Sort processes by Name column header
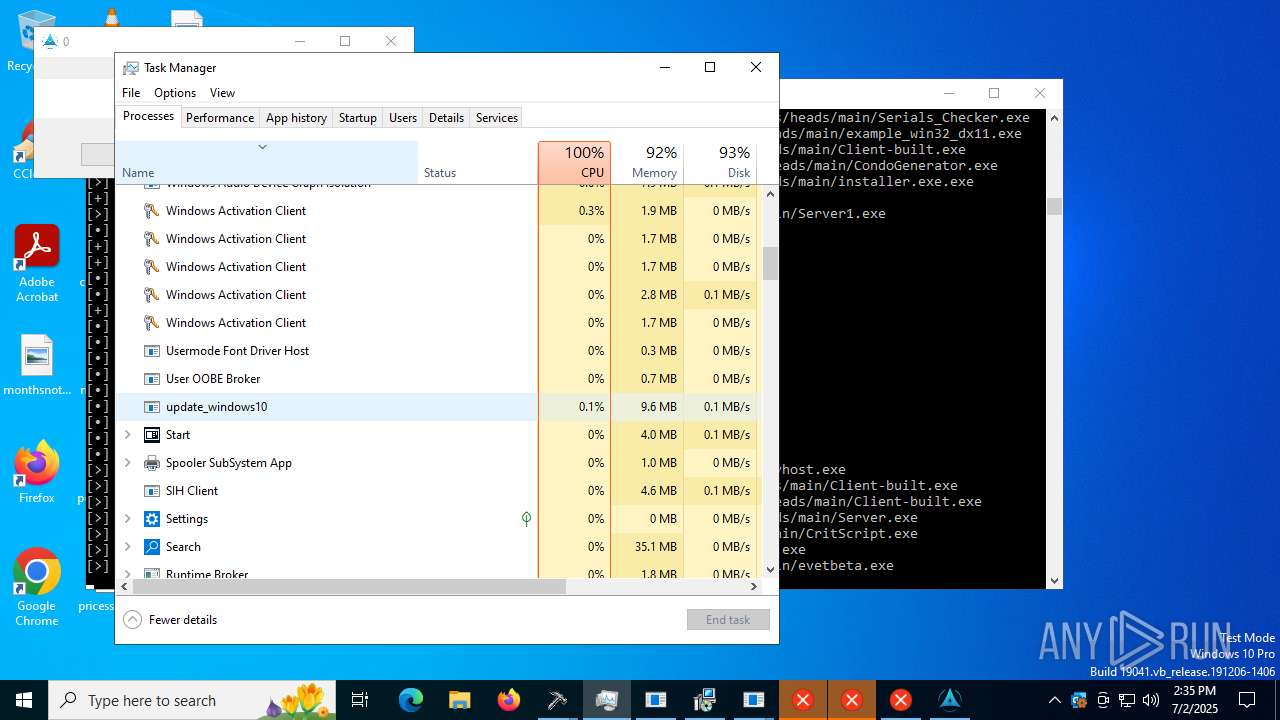The height and width of the screenshot is (720, 1280). pyautogui.click(x=267, y=162)
